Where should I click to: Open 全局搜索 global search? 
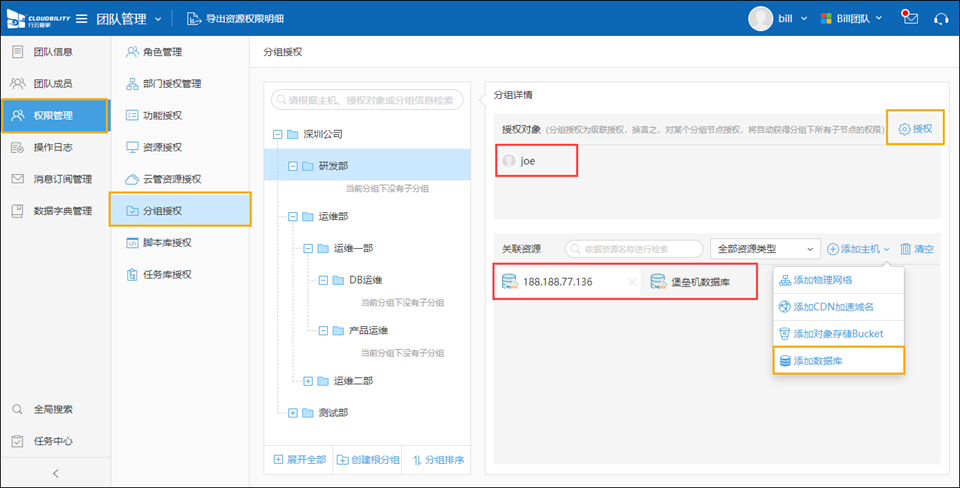52,409
